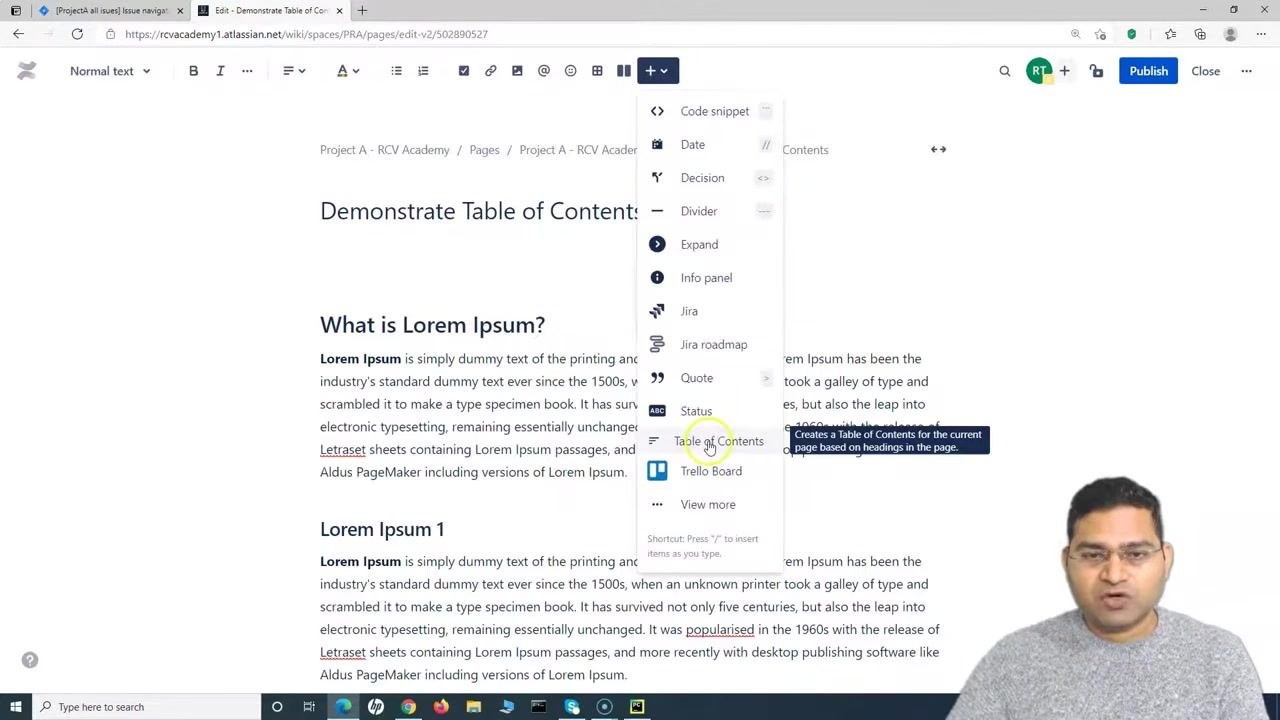Open browser favorites star icon

pyautogui.click(x=1170, y=34)
